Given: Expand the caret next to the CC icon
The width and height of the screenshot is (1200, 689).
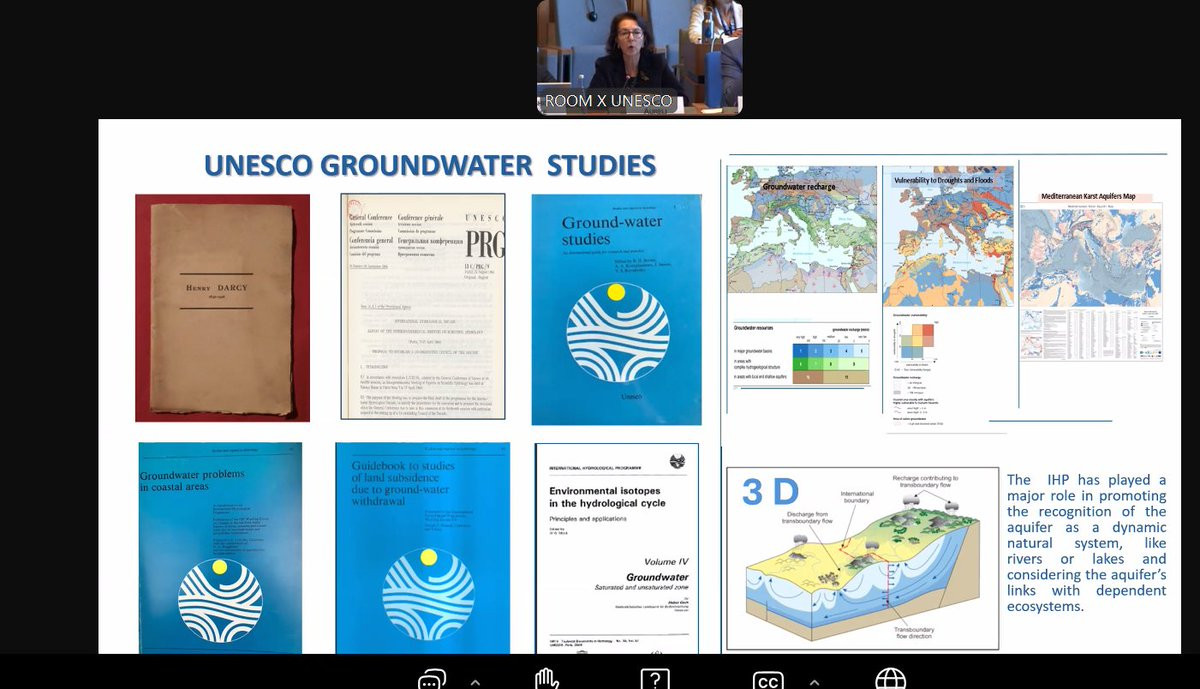Looking at the screenshot, I should (814, 682).
